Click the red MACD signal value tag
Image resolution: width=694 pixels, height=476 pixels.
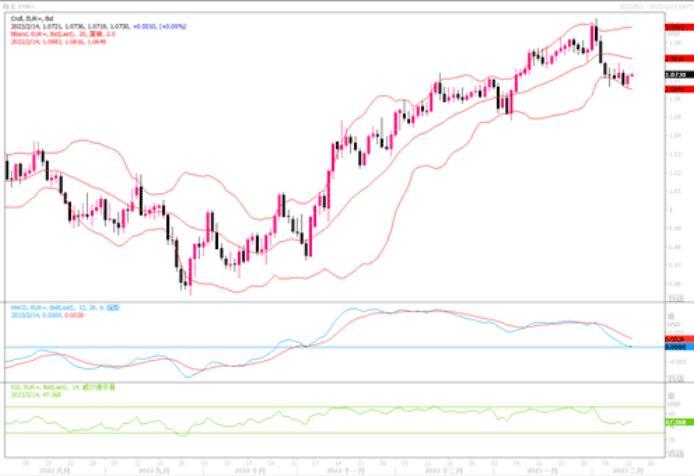(x=675, y=339)
